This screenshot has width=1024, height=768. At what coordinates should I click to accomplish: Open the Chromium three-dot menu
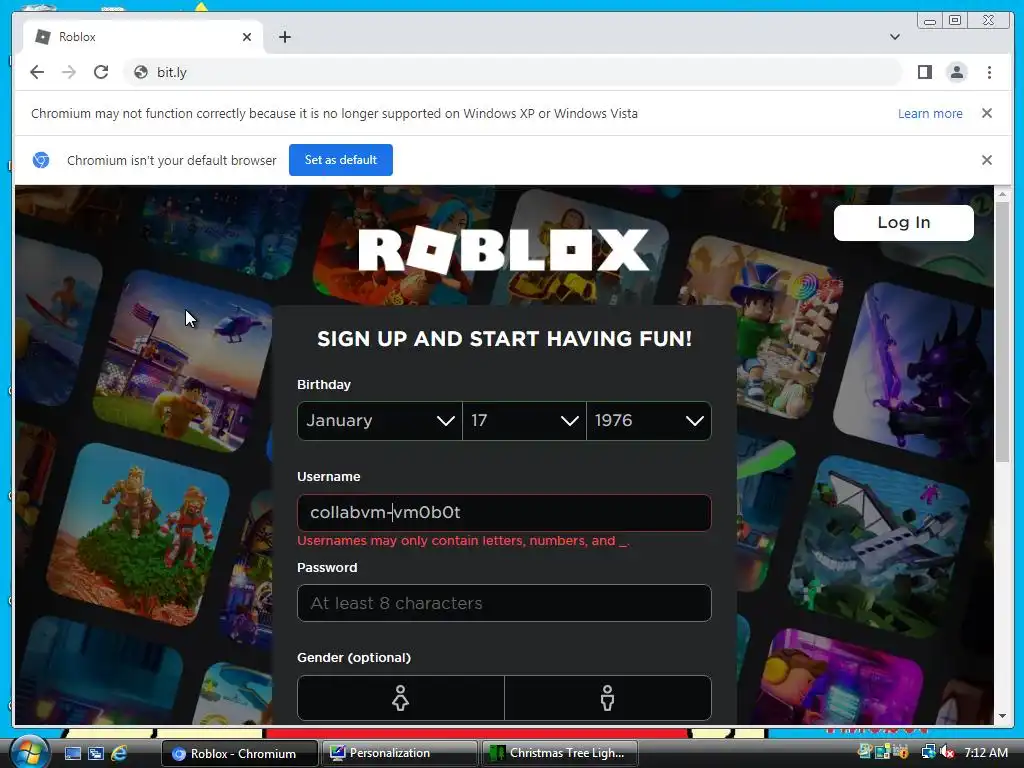pos(989,72)
